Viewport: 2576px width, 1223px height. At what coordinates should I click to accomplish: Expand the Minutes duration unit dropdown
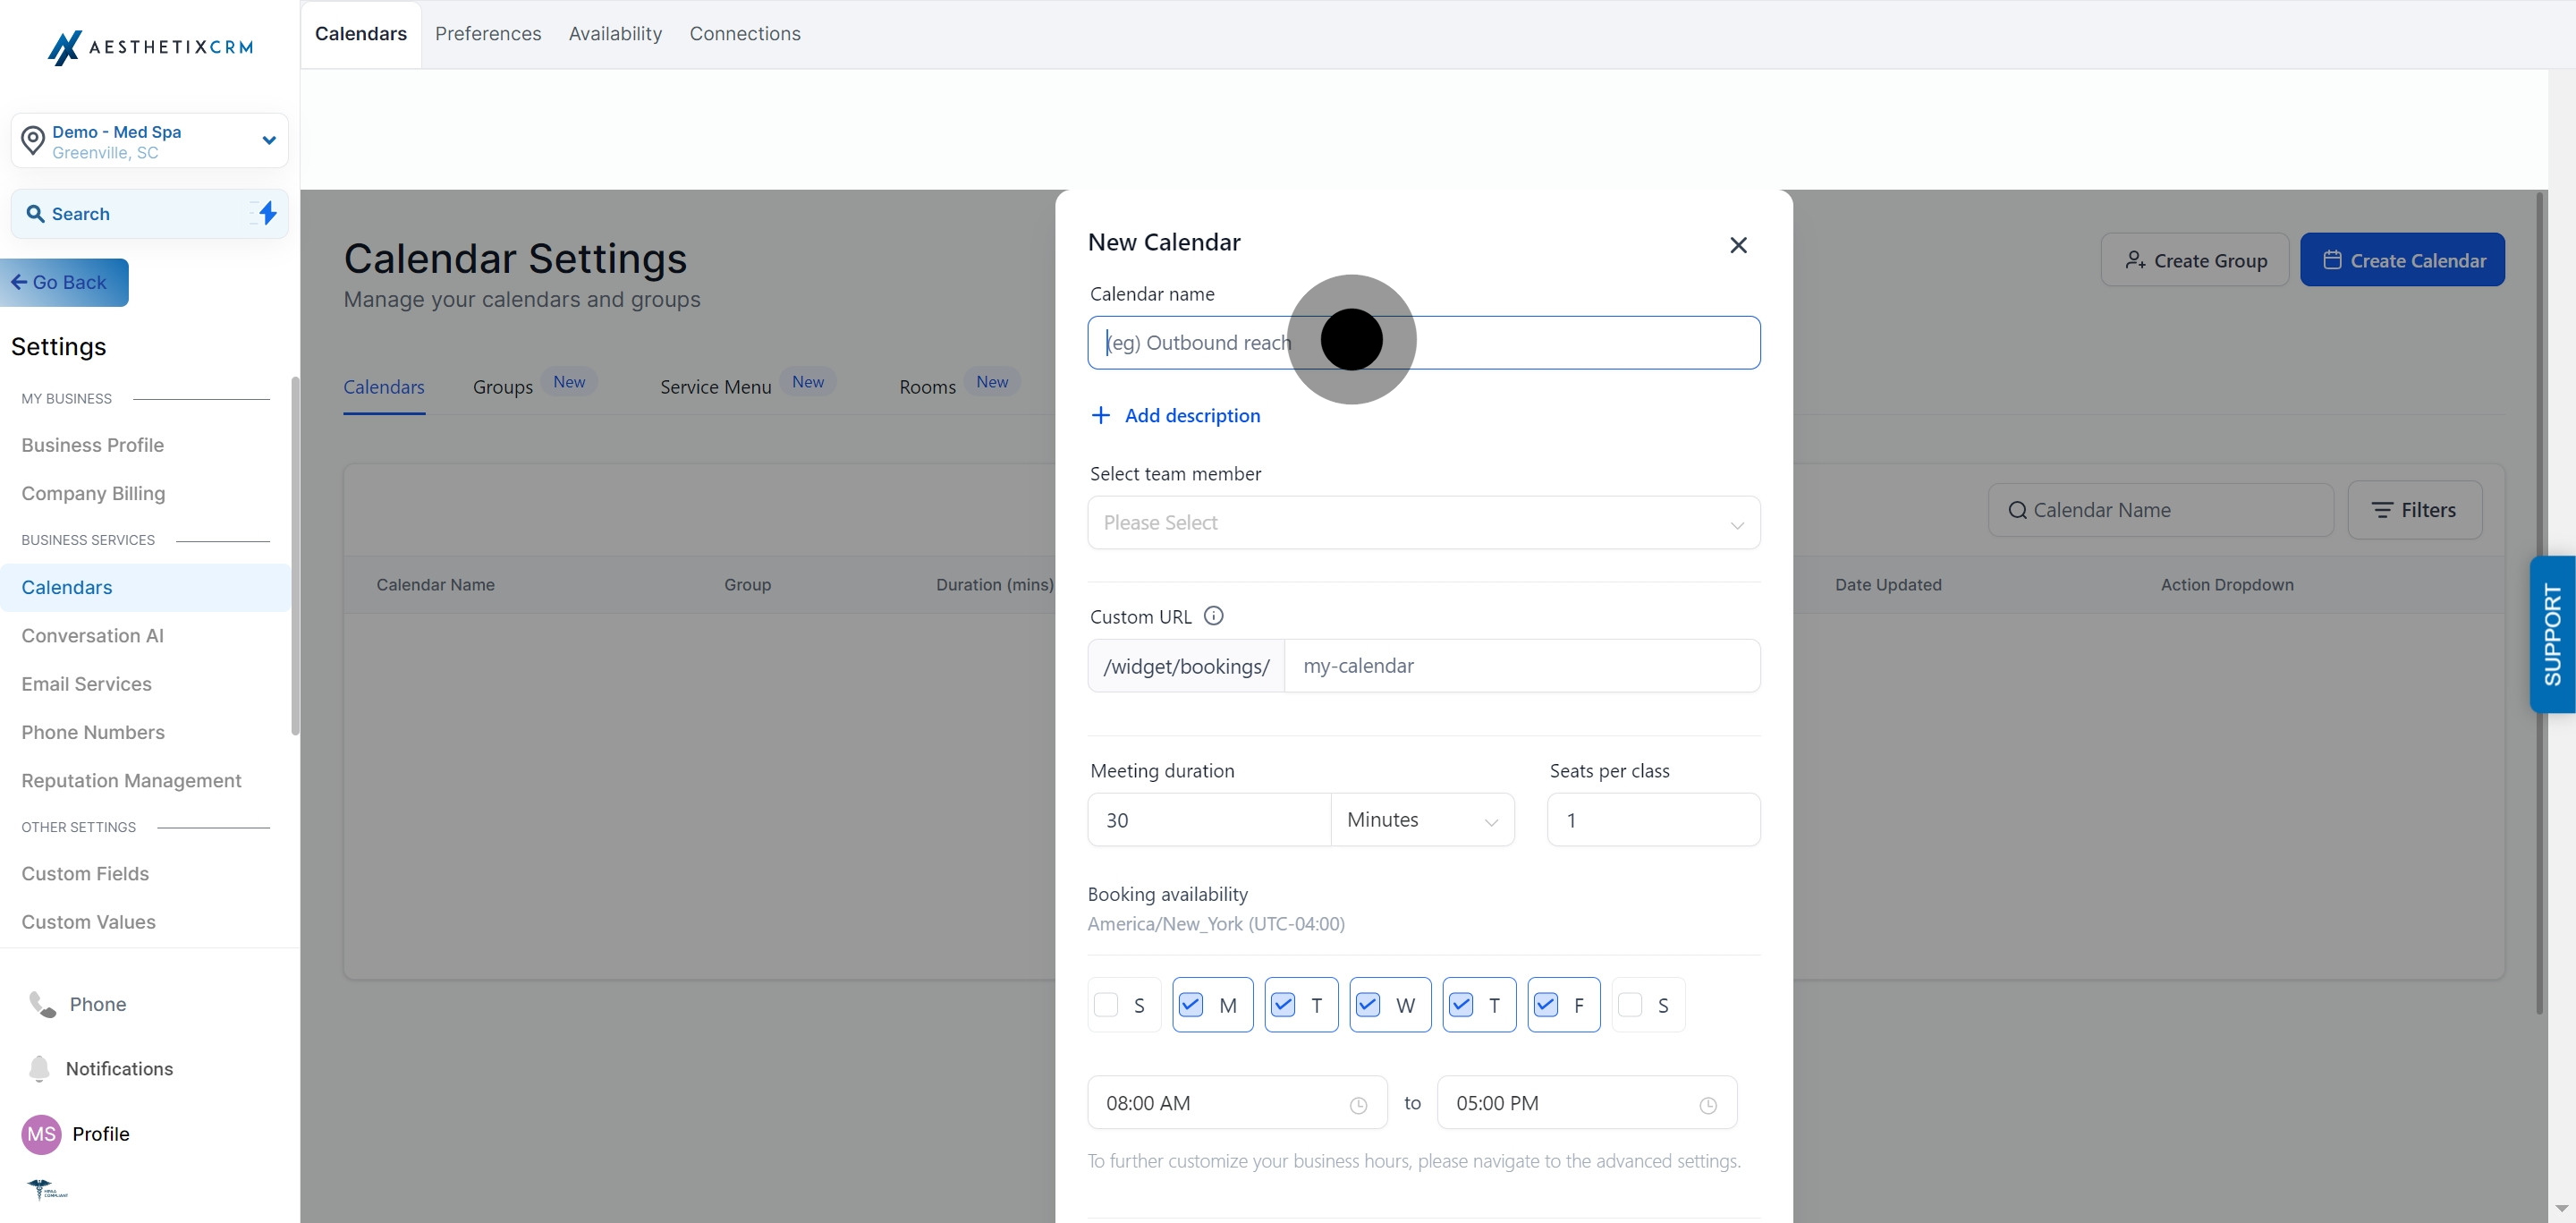click(x=1422, y=820)
